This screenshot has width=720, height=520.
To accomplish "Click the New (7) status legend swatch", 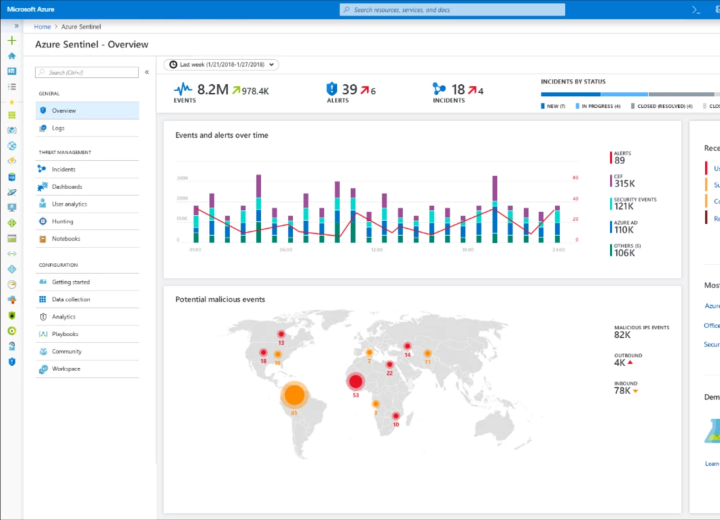I will (543, 106).
